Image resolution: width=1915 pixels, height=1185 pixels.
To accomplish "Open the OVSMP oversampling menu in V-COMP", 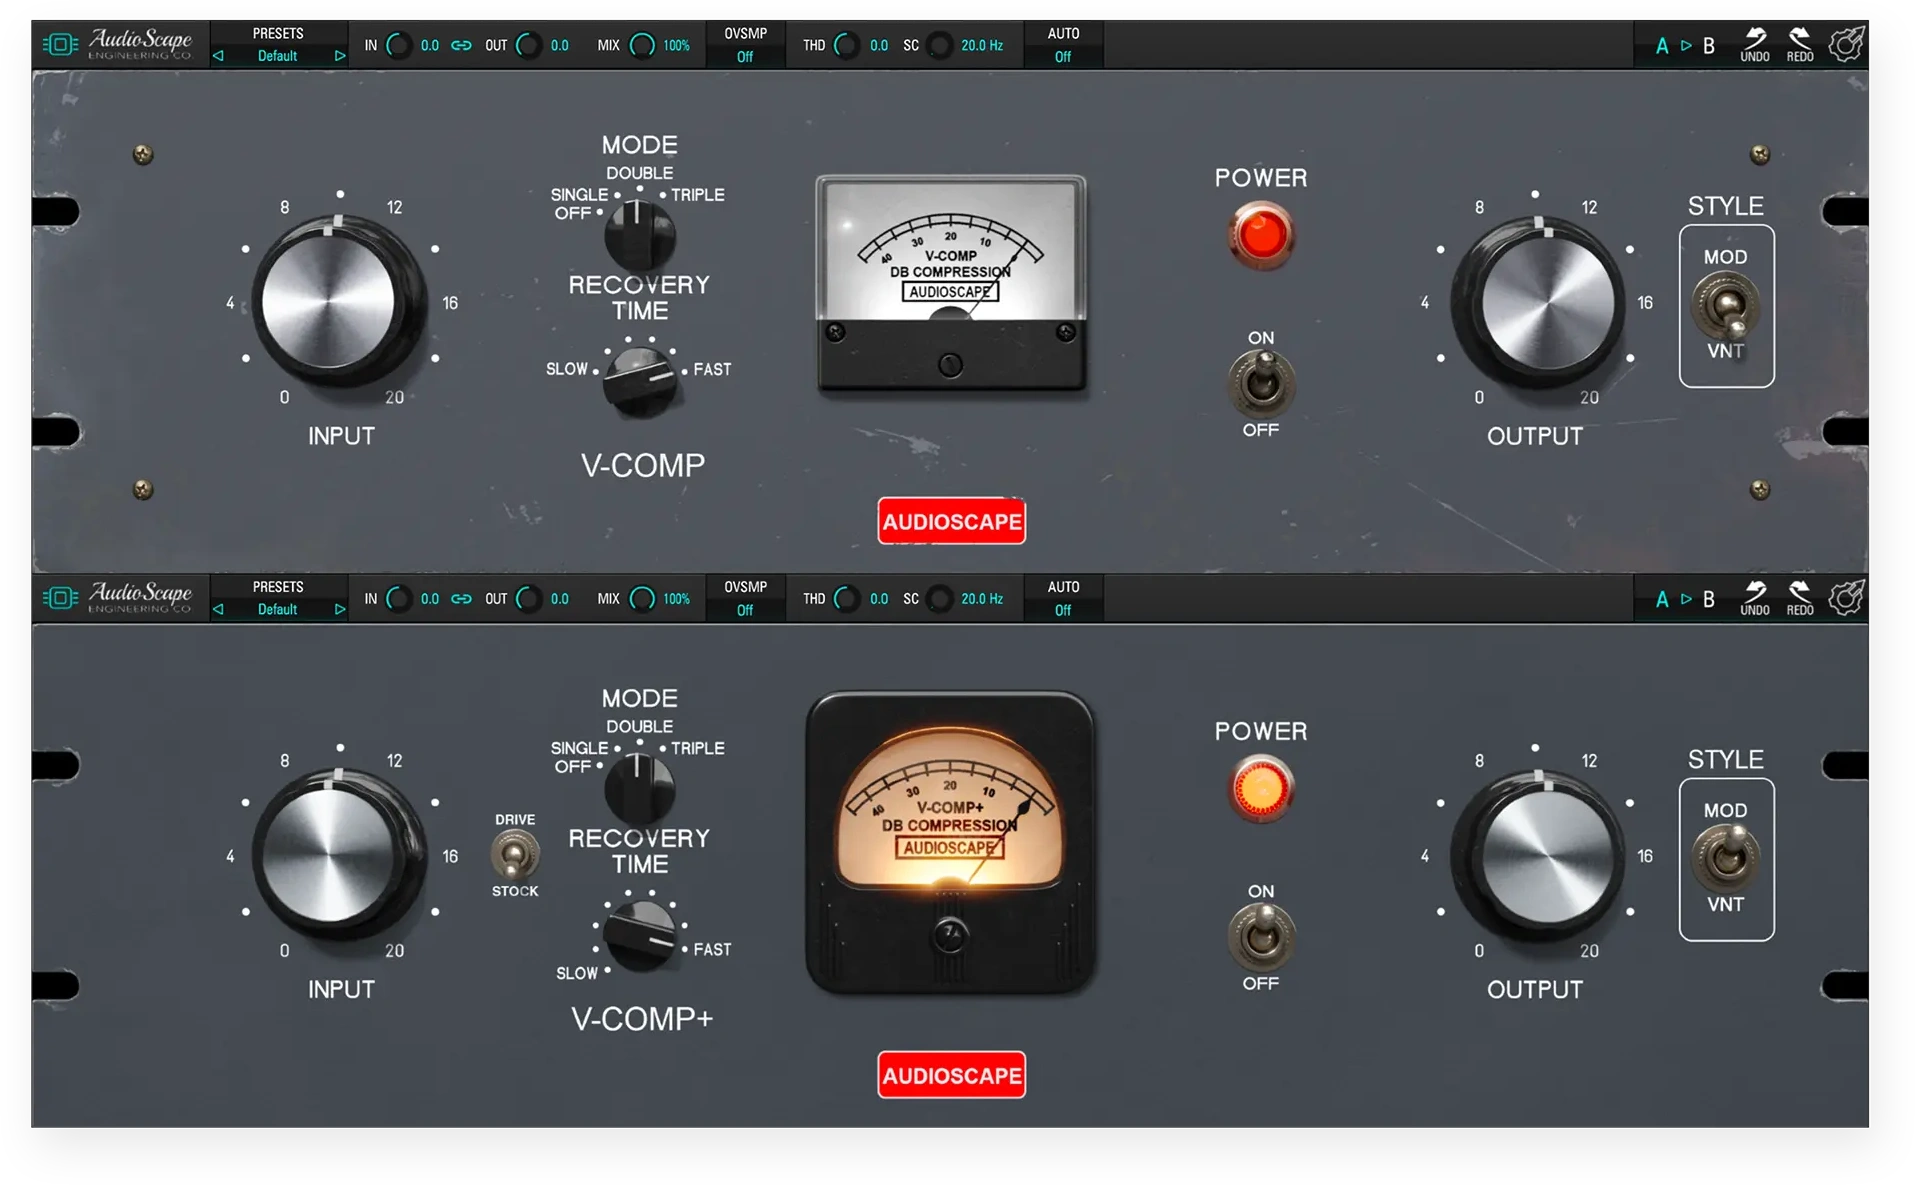I will [x=746, y=45].
